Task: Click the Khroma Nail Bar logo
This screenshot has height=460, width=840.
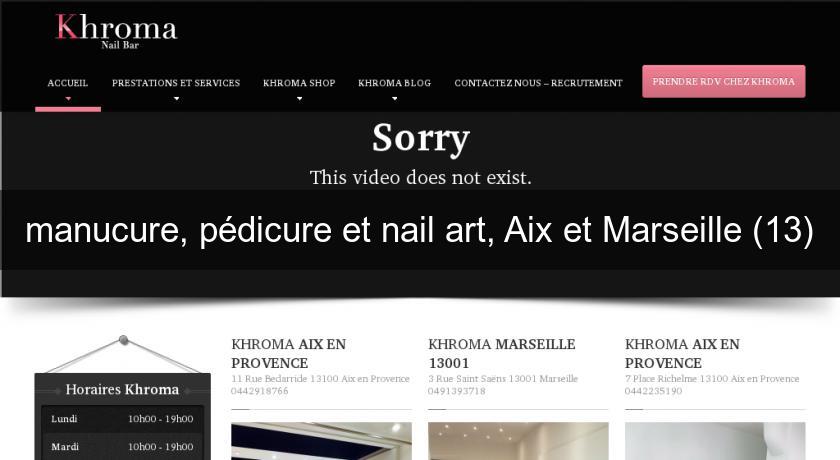Action: pyautogui.click(x=116, y=31)
